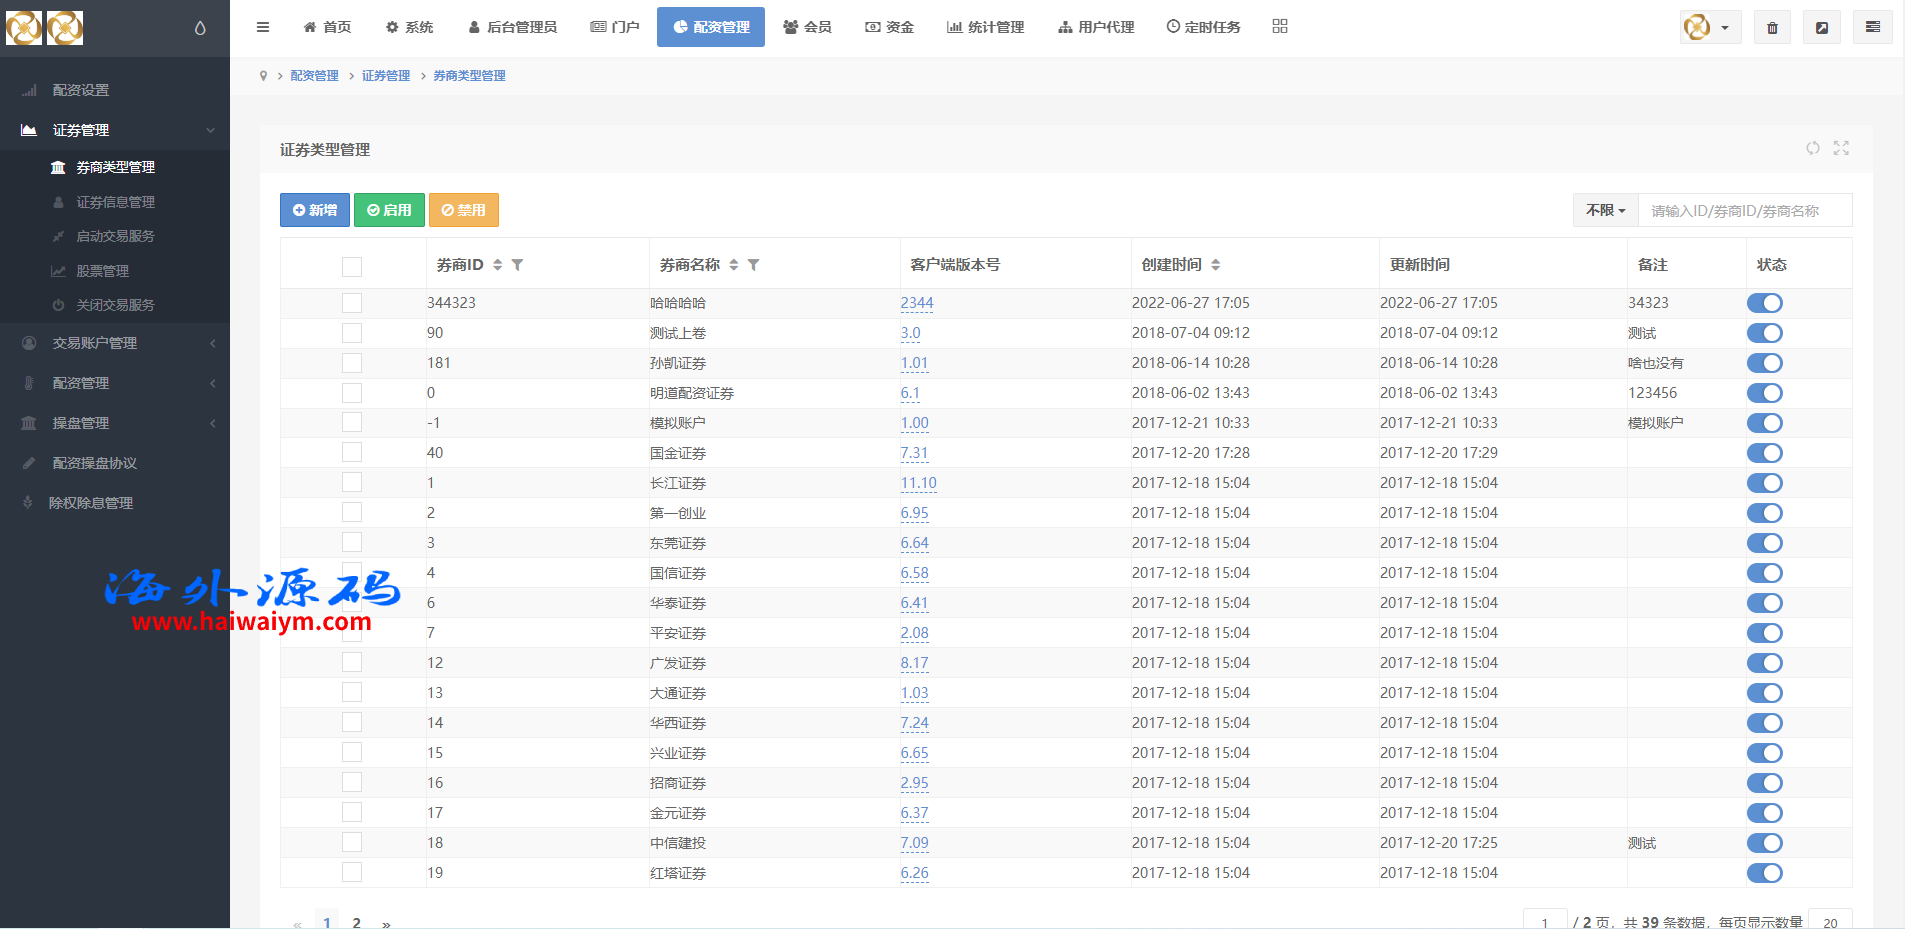Click the refresh icon in panel header
Screen dimensions: 1905x929
click(x=1813, y=148)
